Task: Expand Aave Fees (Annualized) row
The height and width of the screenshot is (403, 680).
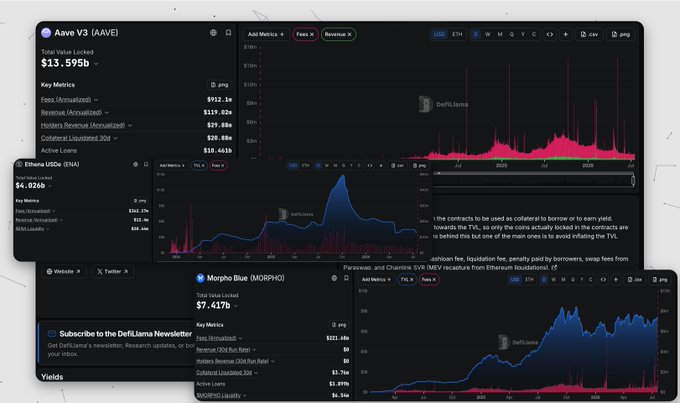Action: [96, 100]
